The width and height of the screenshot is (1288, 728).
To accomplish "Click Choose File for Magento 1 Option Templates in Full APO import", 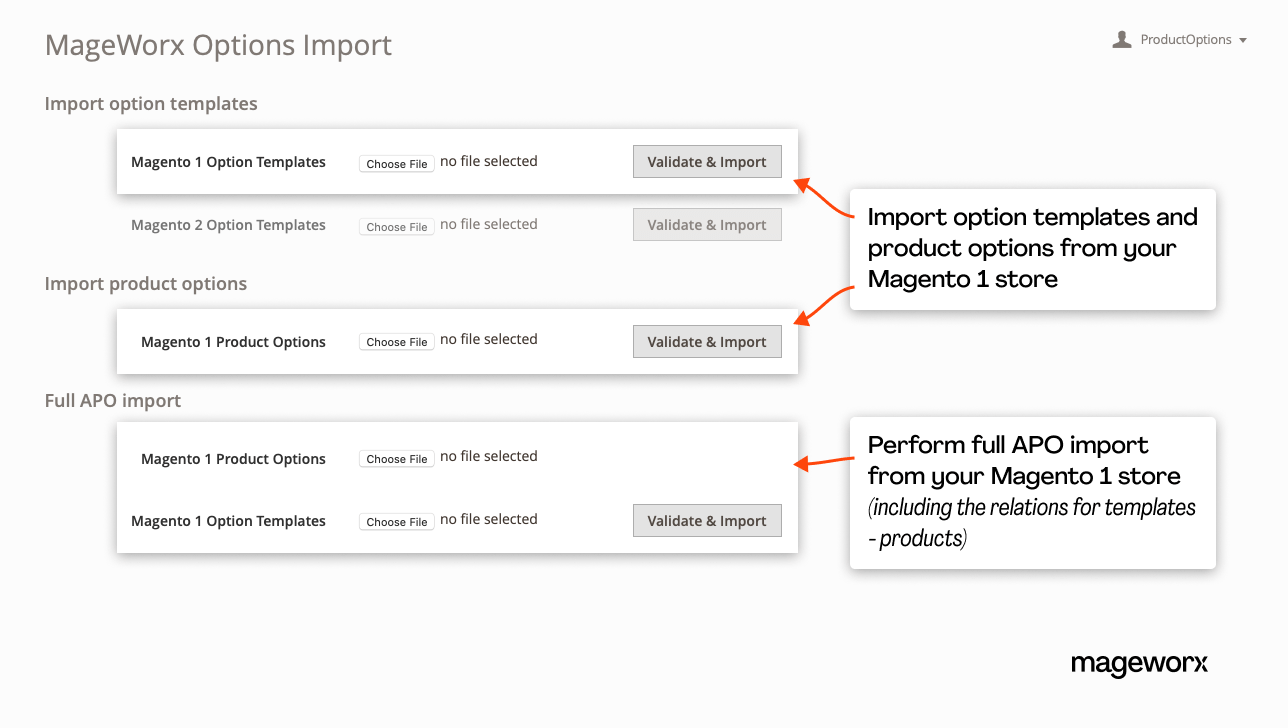I will tap(396, 521).
